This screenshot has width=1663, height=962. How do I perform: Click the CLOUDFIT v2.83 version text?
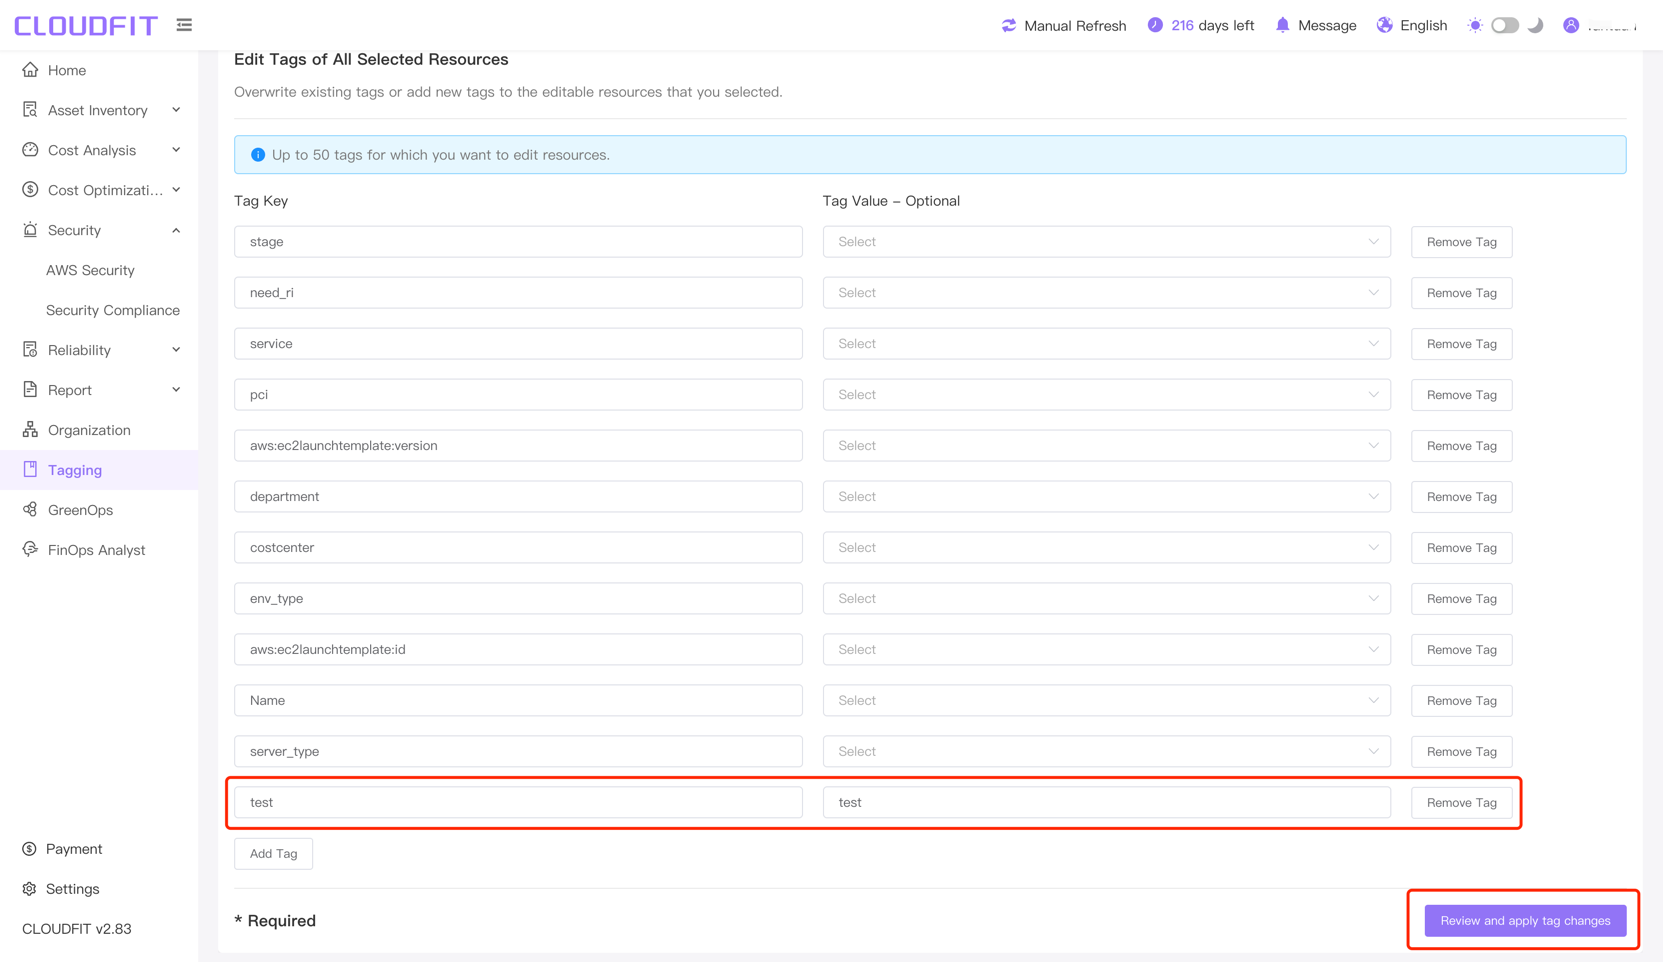77,929
